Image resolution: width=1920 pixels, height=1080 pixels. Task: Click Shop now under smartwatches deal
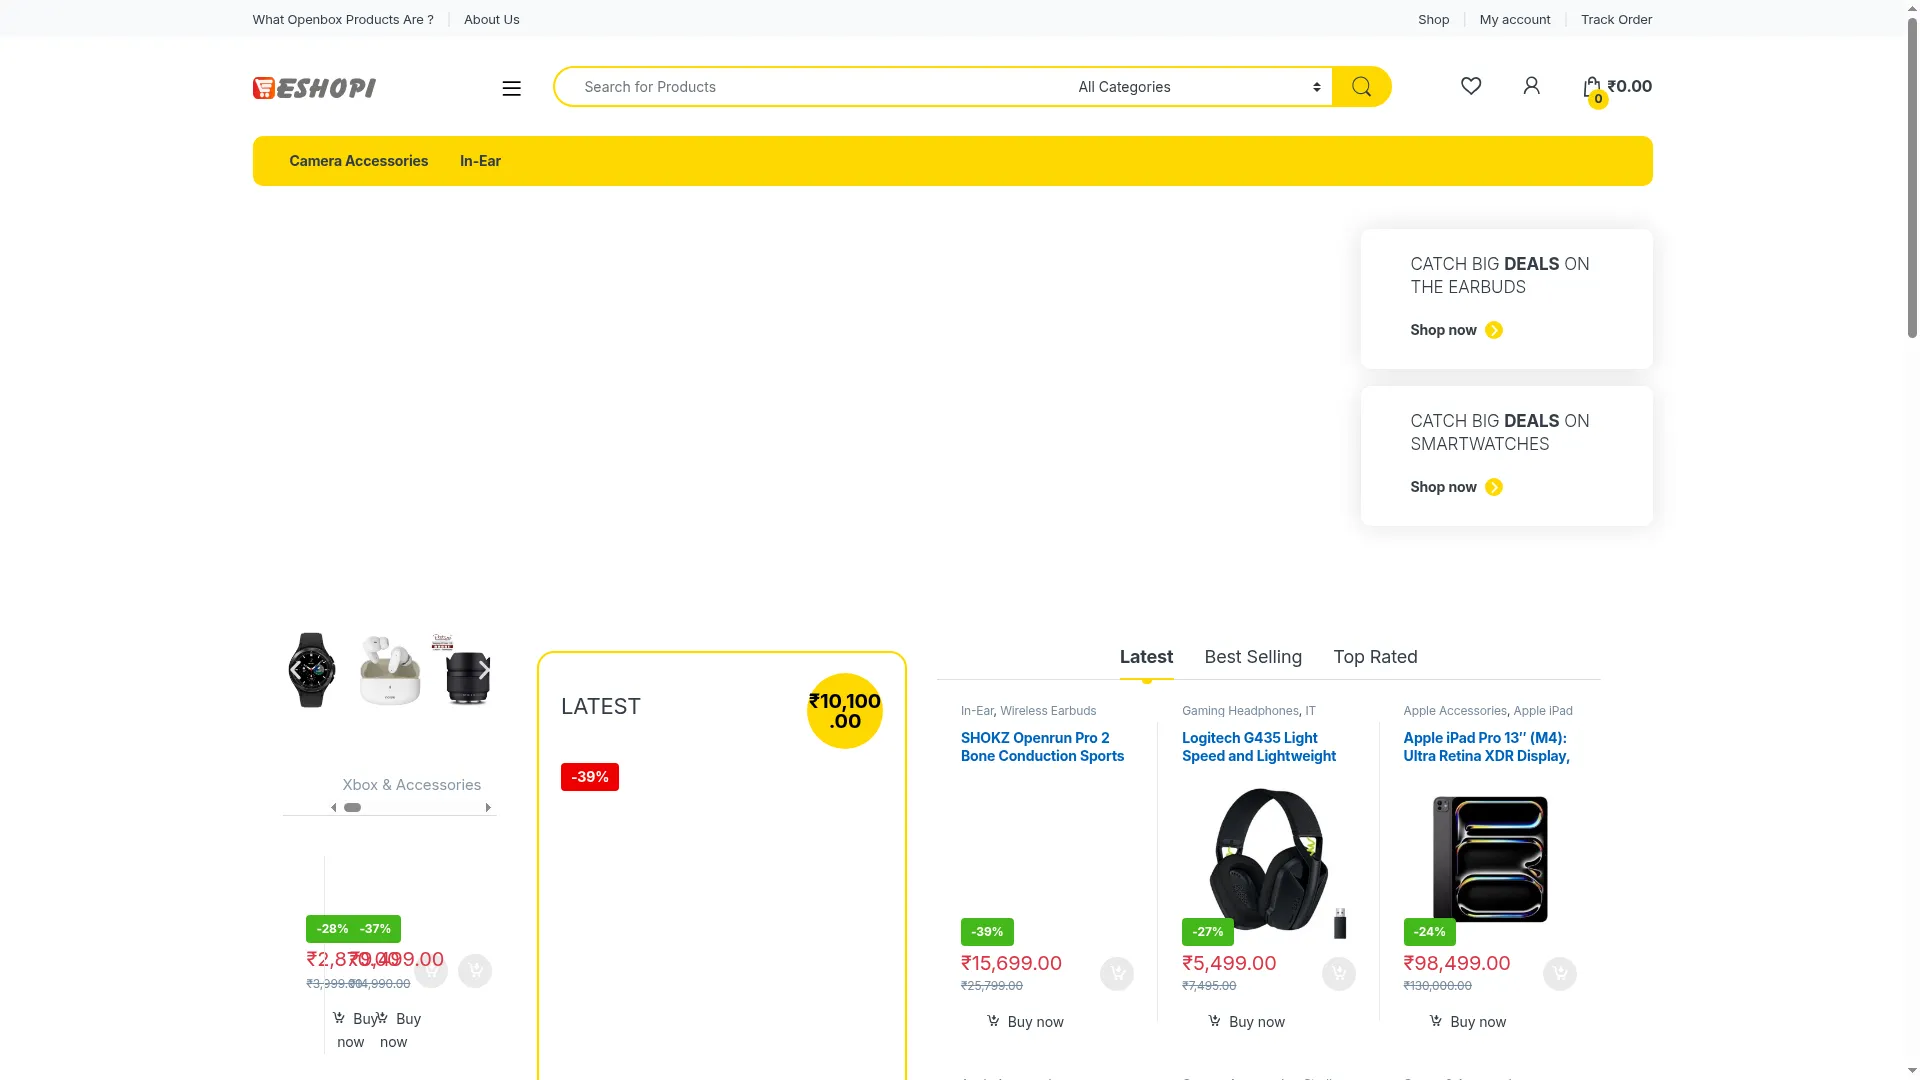tap(1443, 487)
